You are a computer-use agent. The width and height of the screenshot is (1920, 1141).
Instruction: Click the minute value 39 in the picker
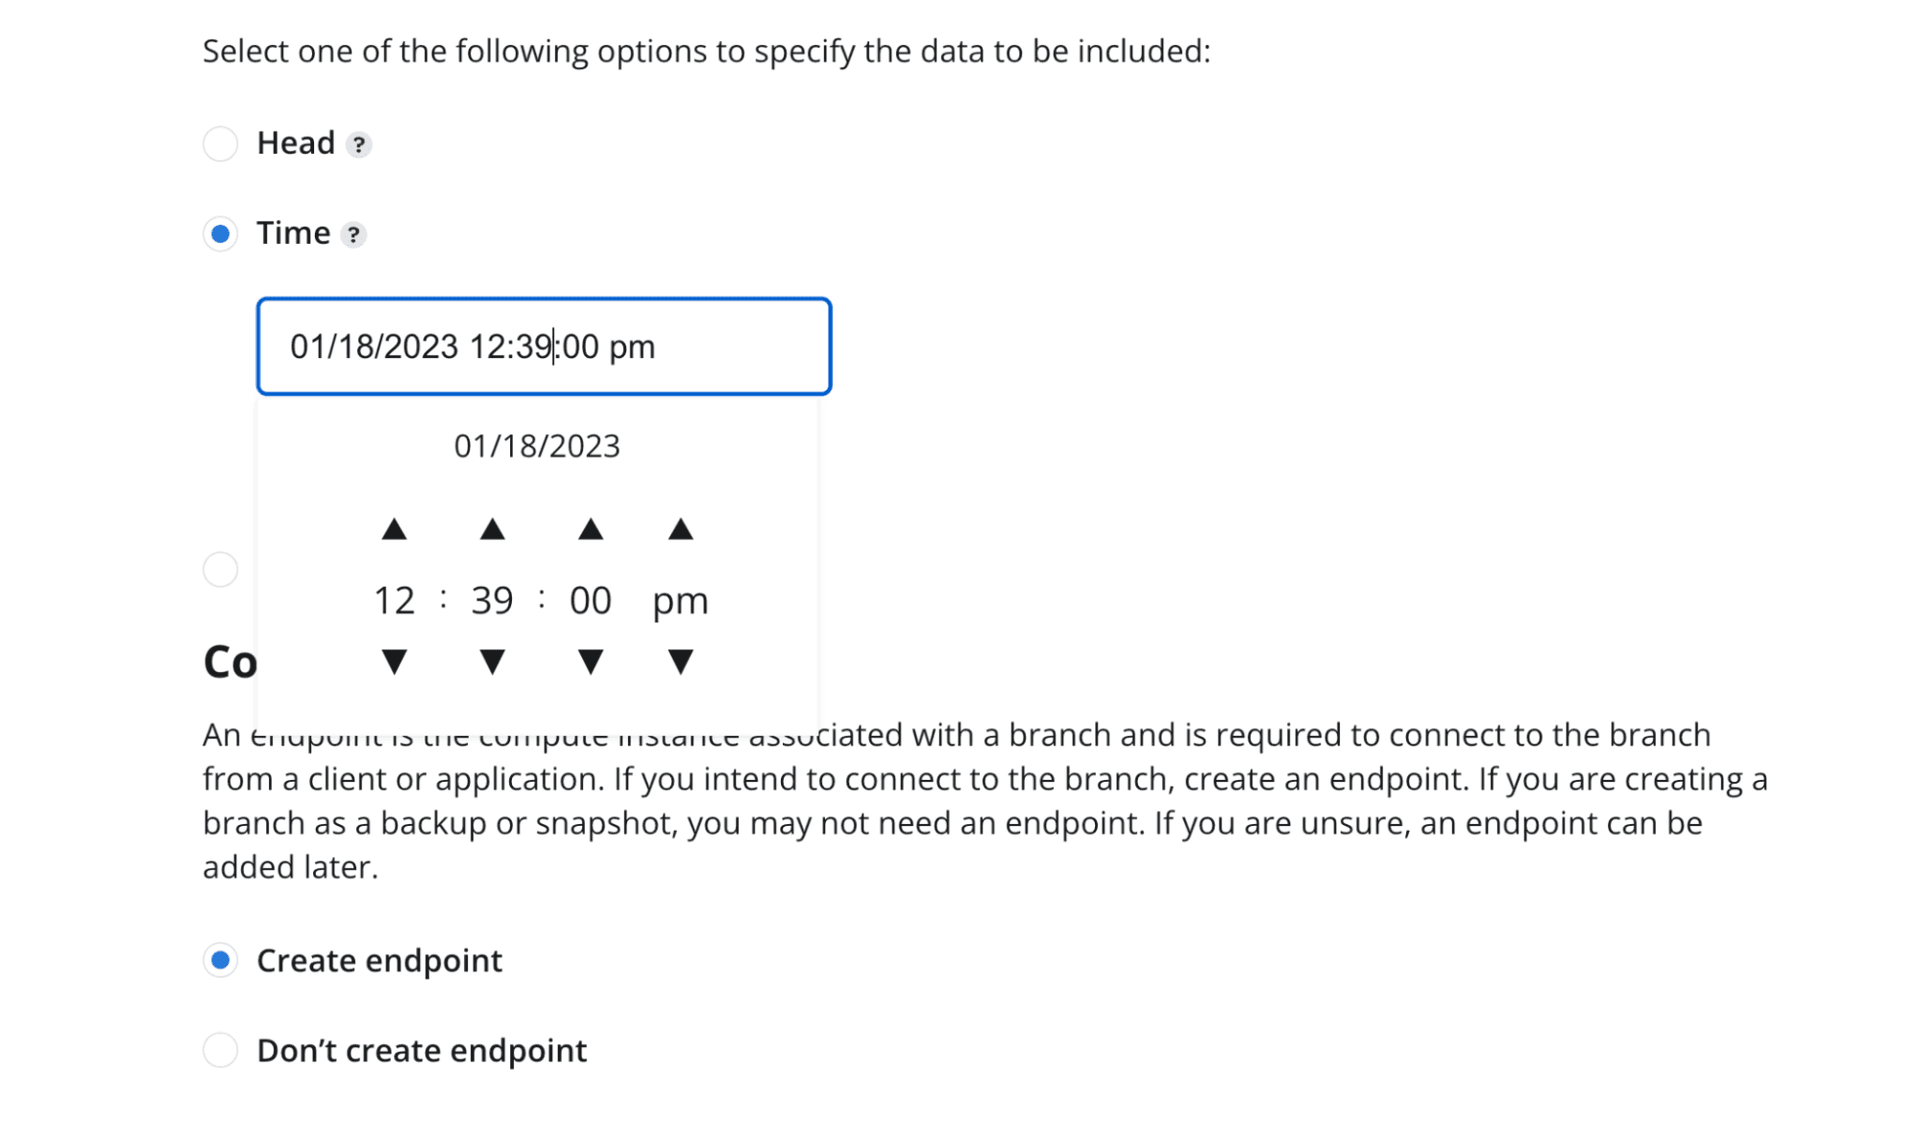point(492,600)
